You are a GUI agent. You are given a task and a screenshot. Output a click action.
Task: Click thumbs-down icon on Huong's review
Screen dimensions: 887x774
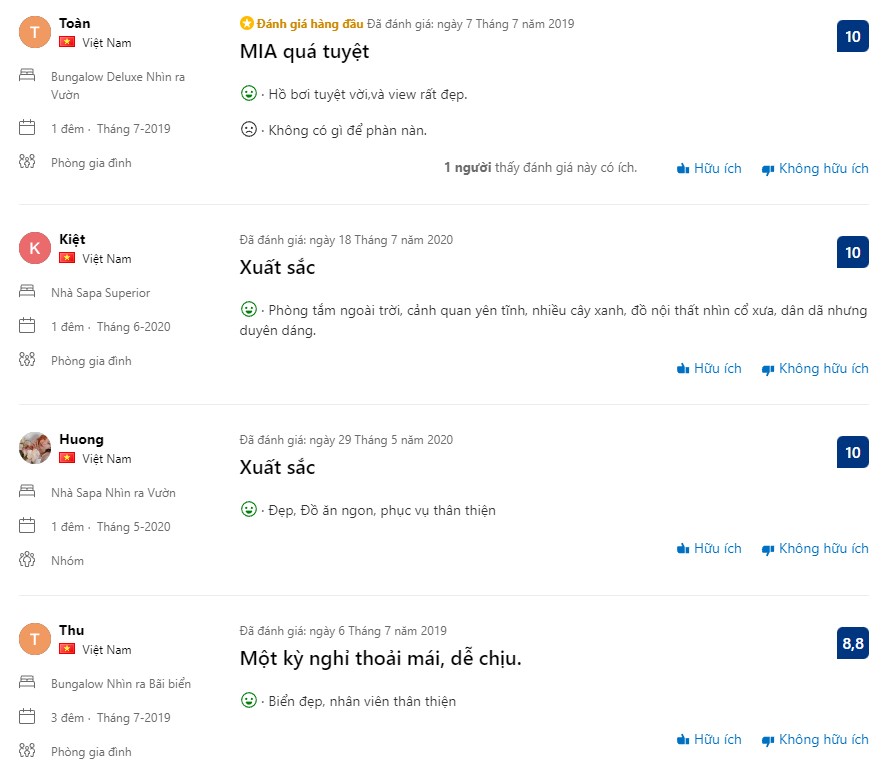pyautogui.click(x=768, y=549)
